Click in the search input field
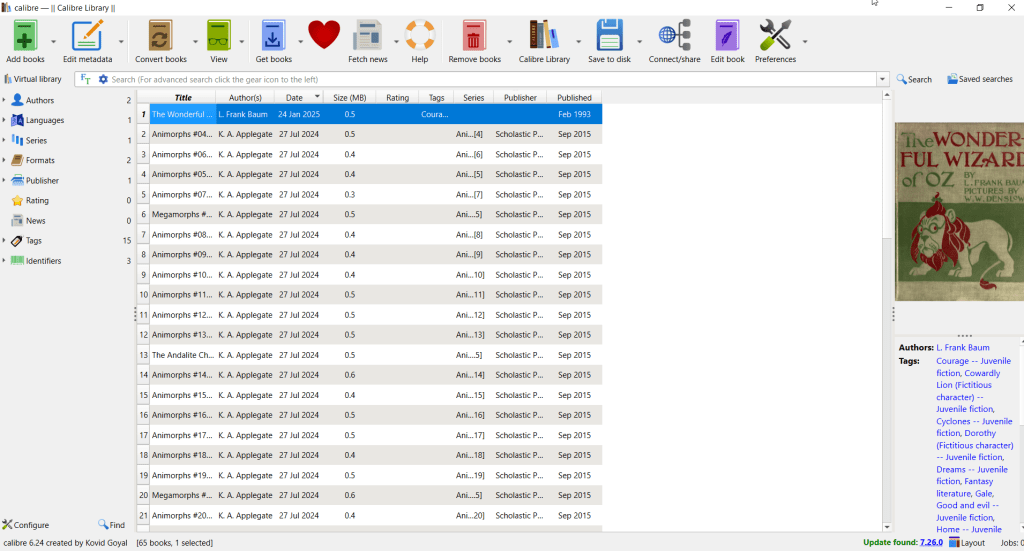 click(490, 79)
